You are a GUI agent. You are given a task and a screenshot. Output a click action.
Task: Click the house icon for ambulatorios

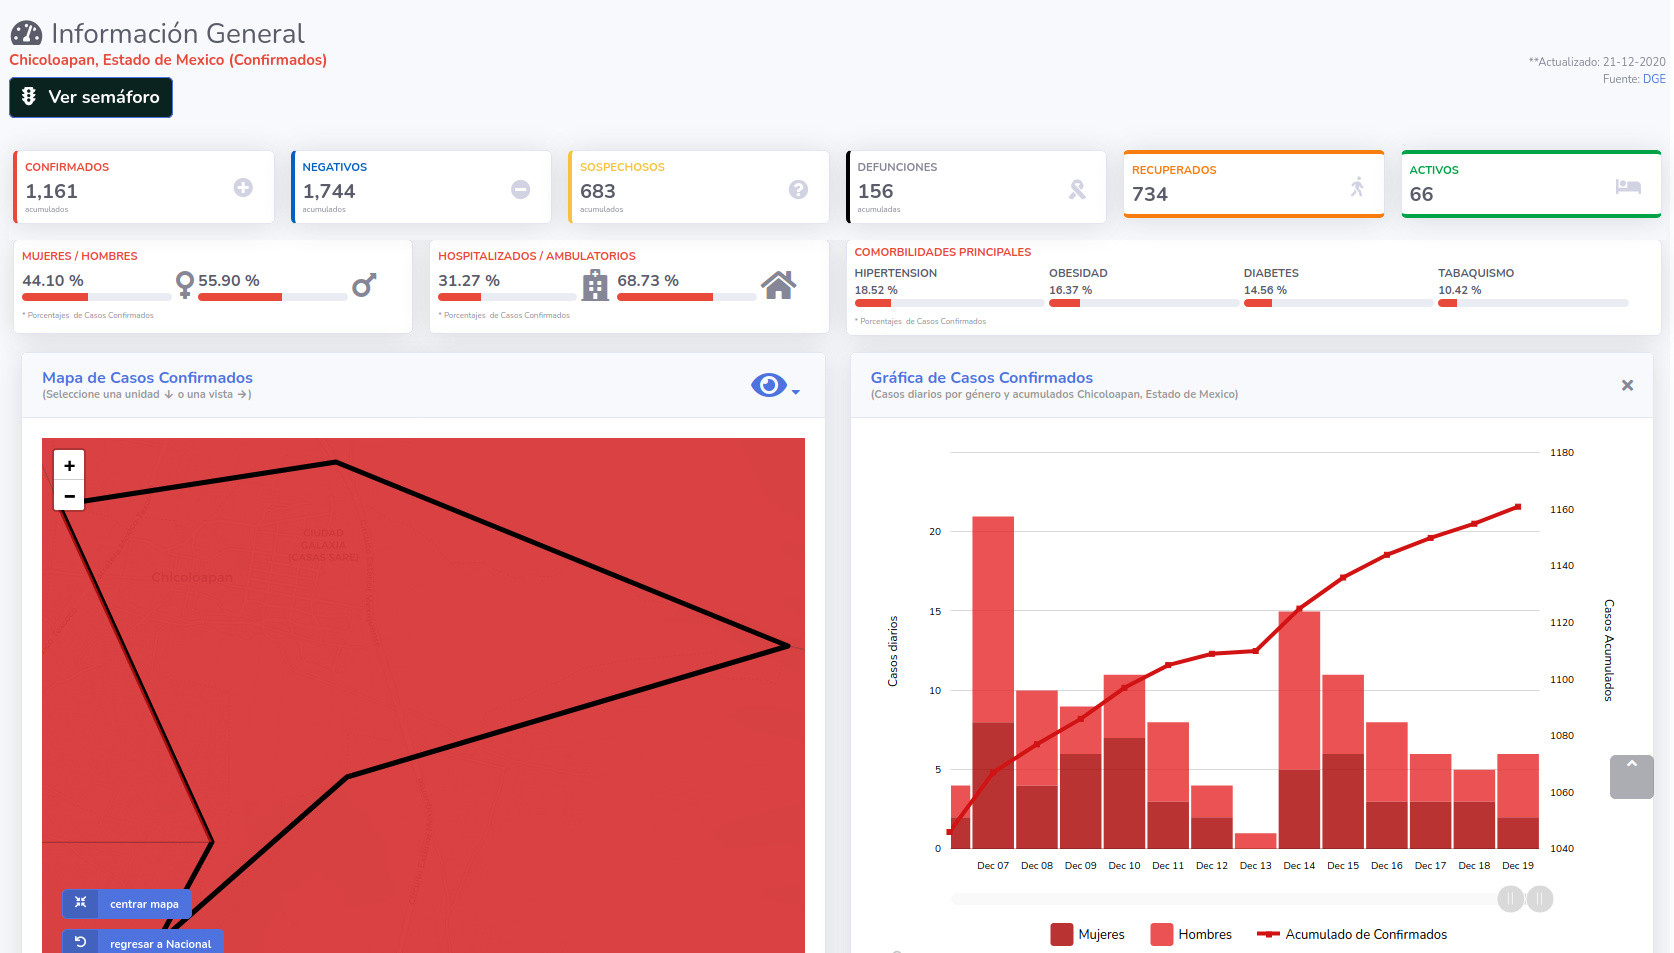(x=778, y=285)
